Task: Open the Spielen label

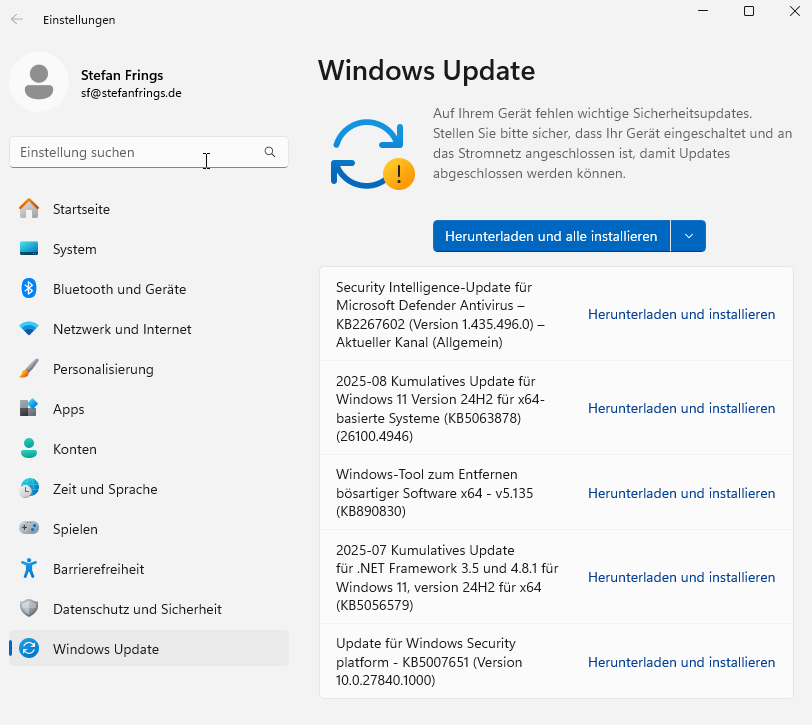Action: coord(75,529)
